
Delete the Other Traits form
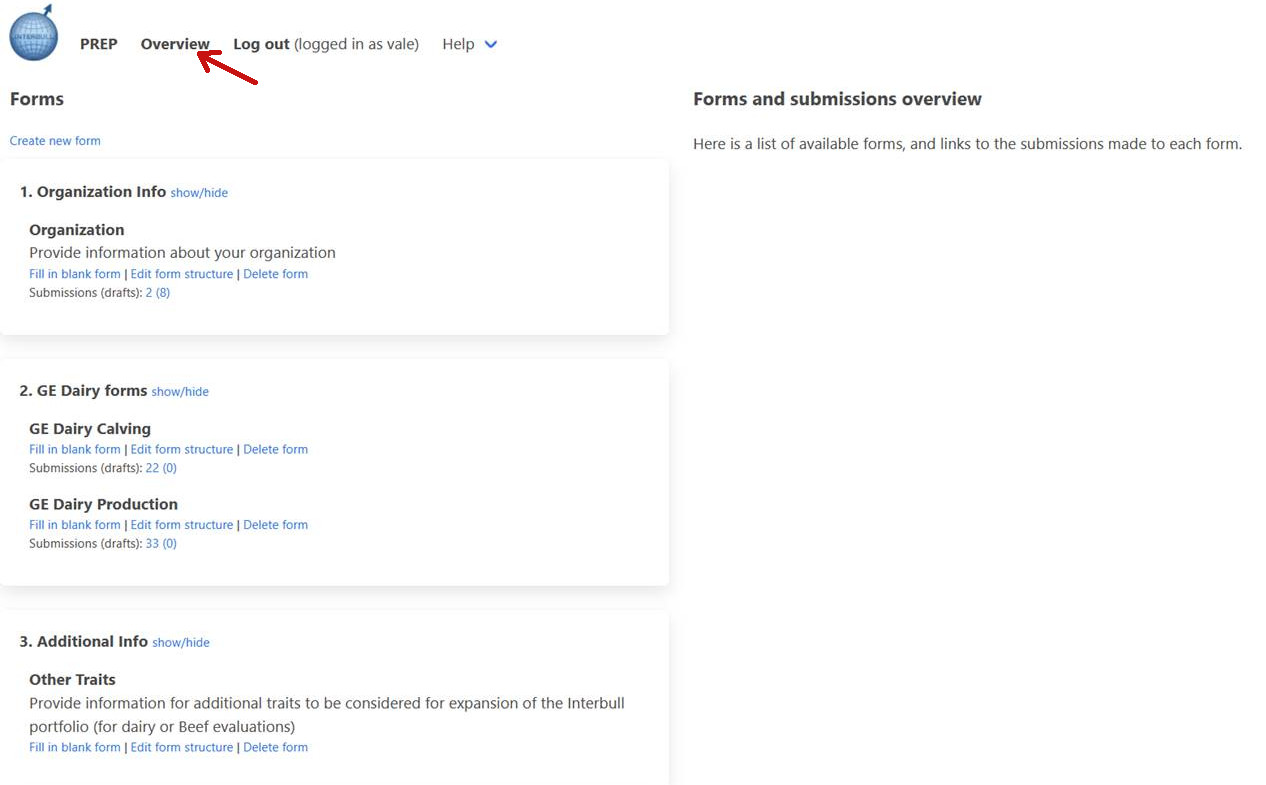click(x=275, y=747)
